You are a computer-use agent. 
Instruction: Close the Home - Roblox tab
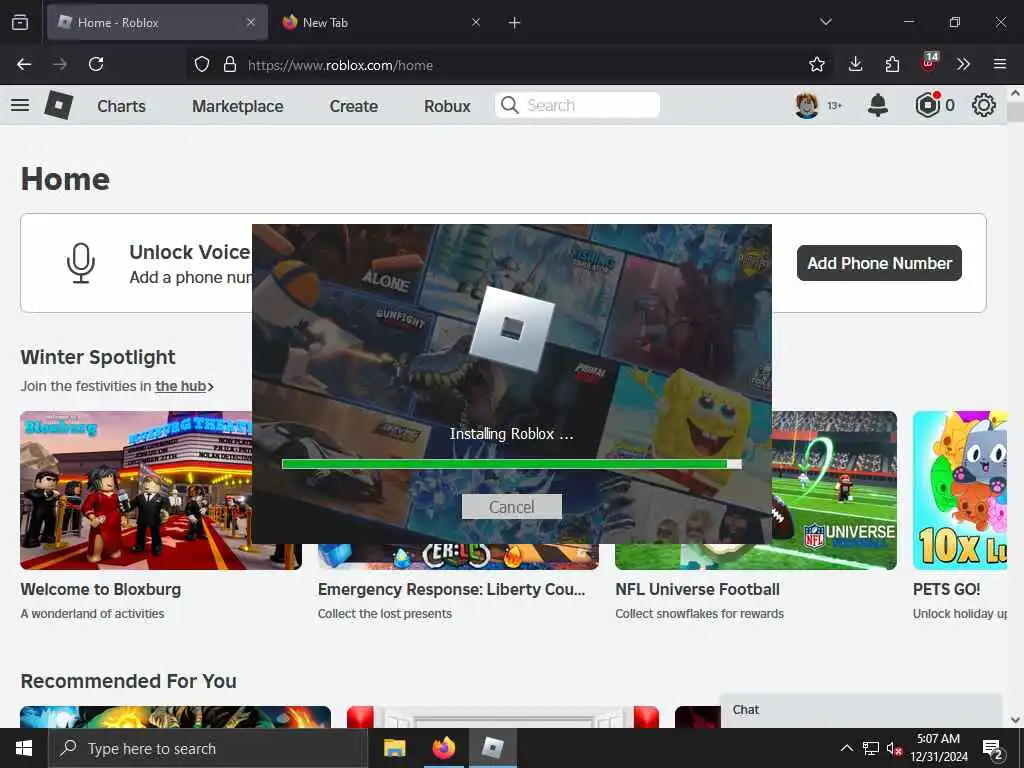coord(251,22)
